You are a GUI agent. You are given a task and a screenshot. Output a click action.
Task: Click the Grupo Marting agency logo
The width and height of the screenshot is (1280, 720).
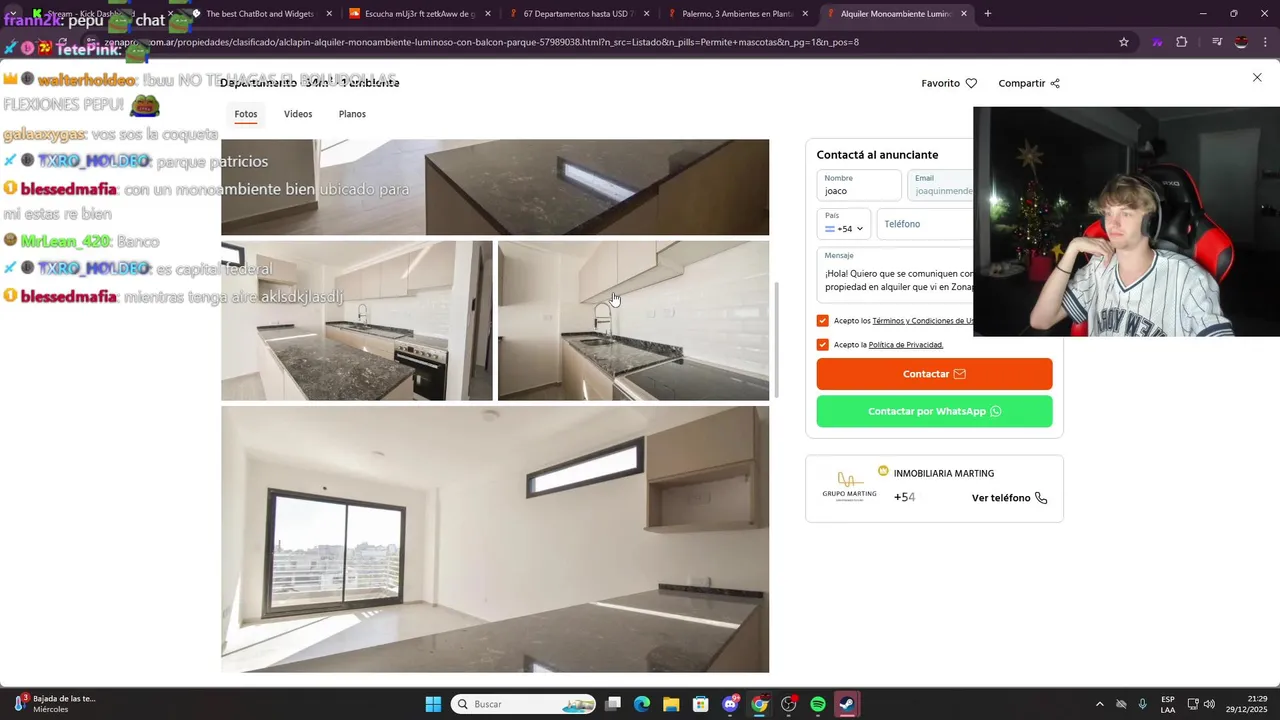click(x=849, y=488)
